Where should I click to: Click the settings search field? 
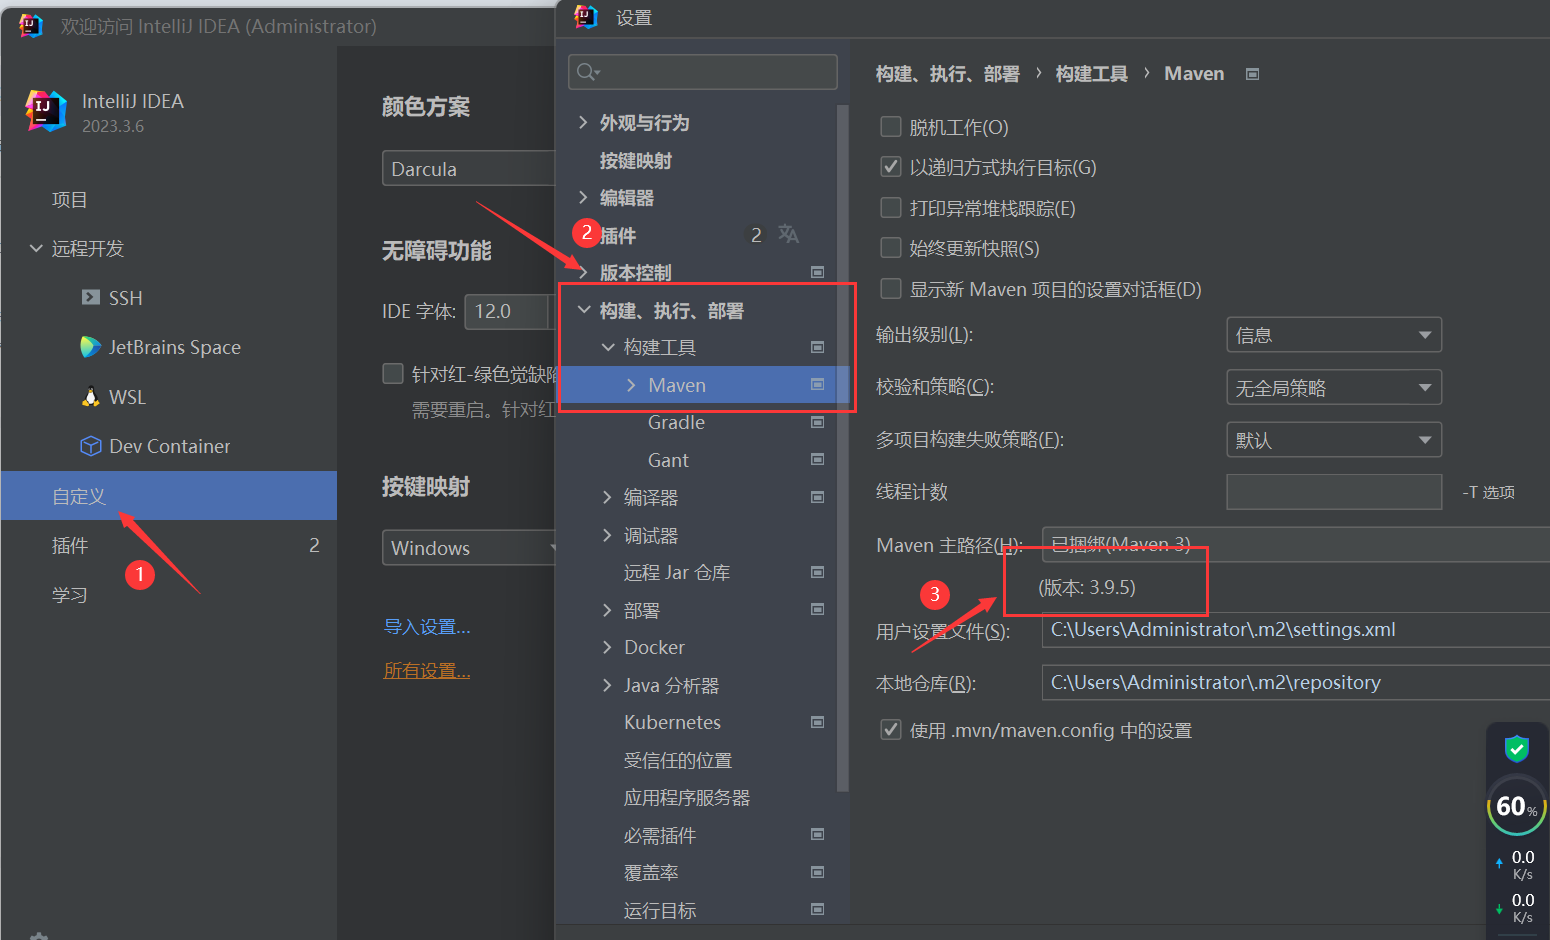[702, 72]
